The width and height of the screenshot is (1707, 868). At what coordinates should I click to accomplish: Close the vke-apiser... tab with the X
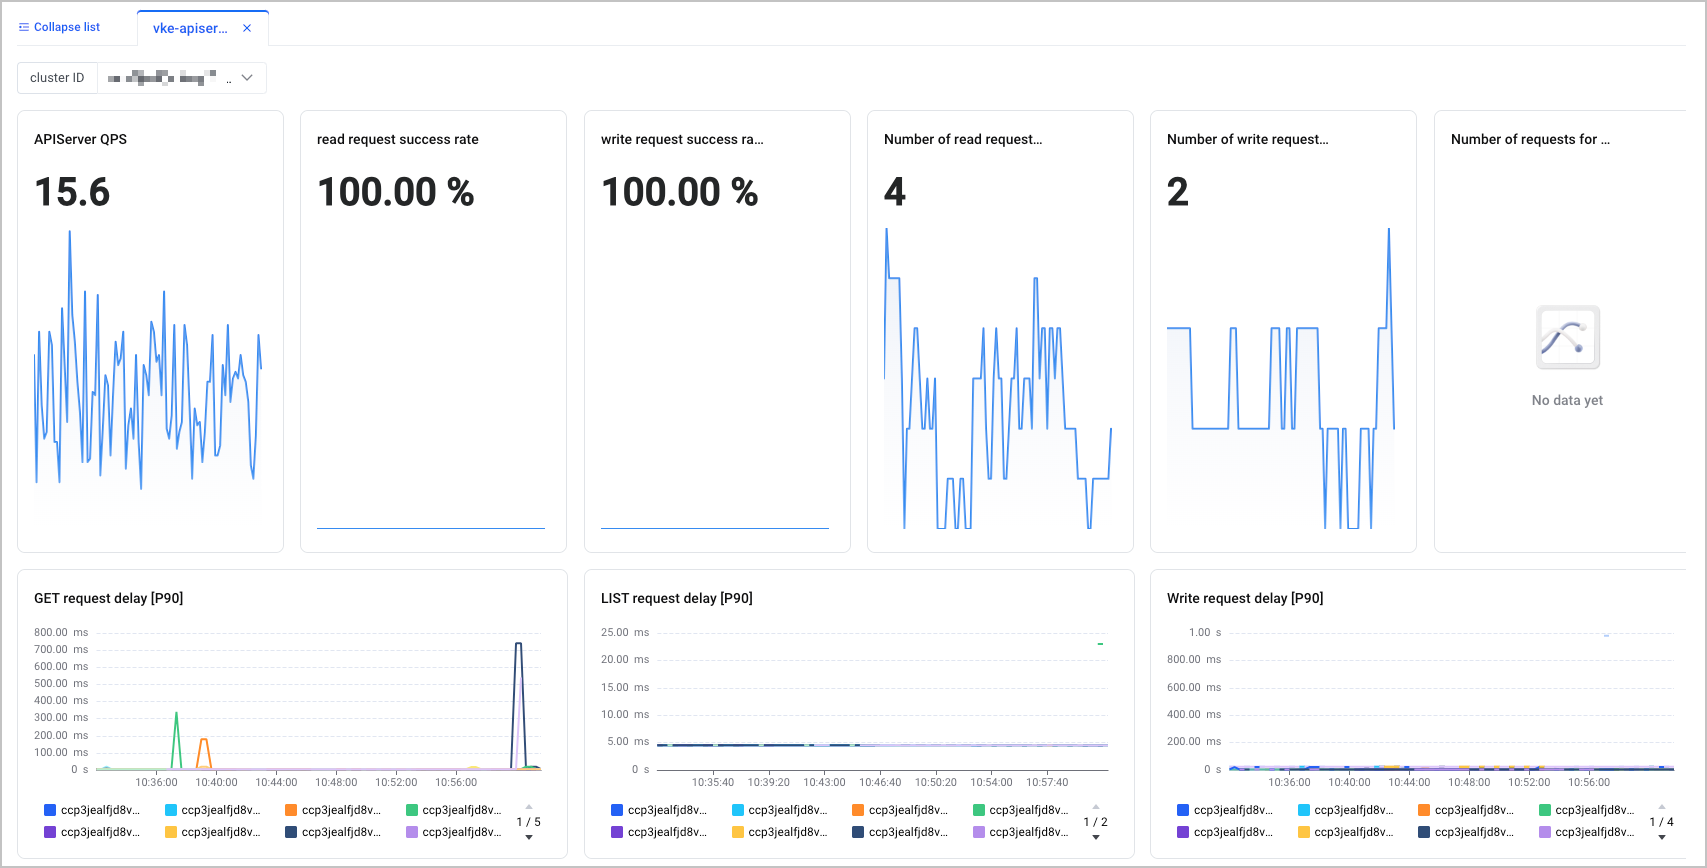point(247,28)
